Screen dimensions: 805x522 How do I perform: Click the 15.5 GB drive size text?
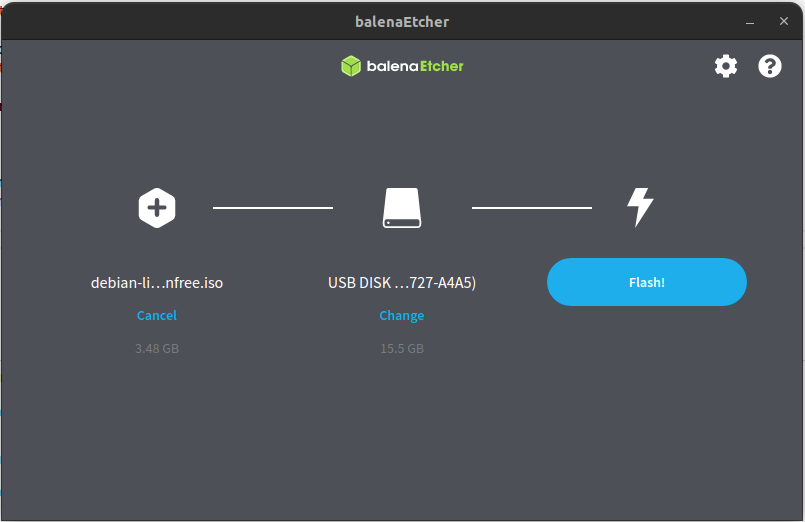click(401, 349)
